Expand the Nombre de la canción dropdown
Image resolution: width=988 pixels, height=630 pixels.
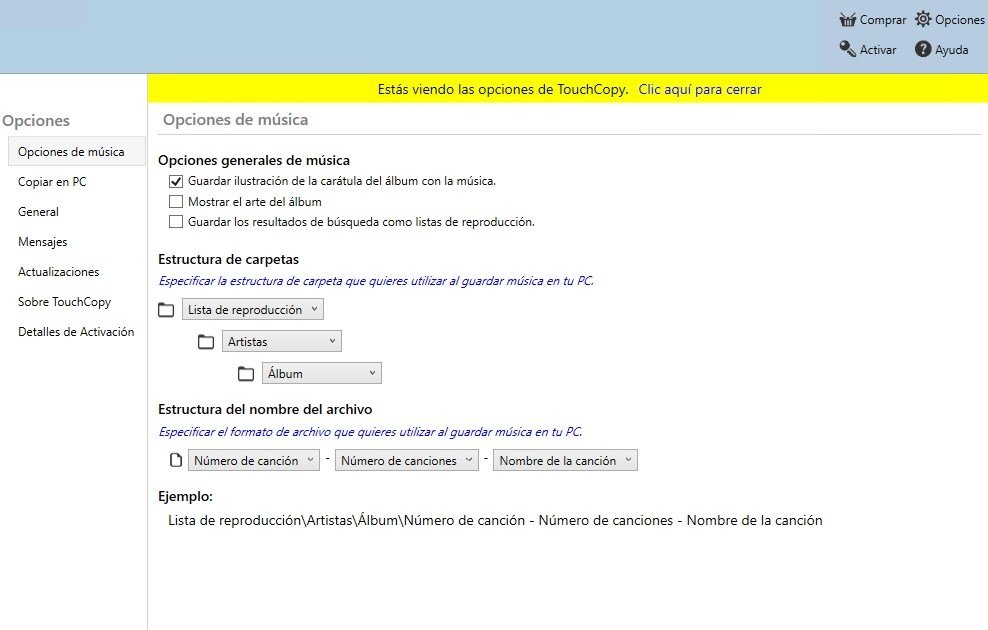pos(565,461)
